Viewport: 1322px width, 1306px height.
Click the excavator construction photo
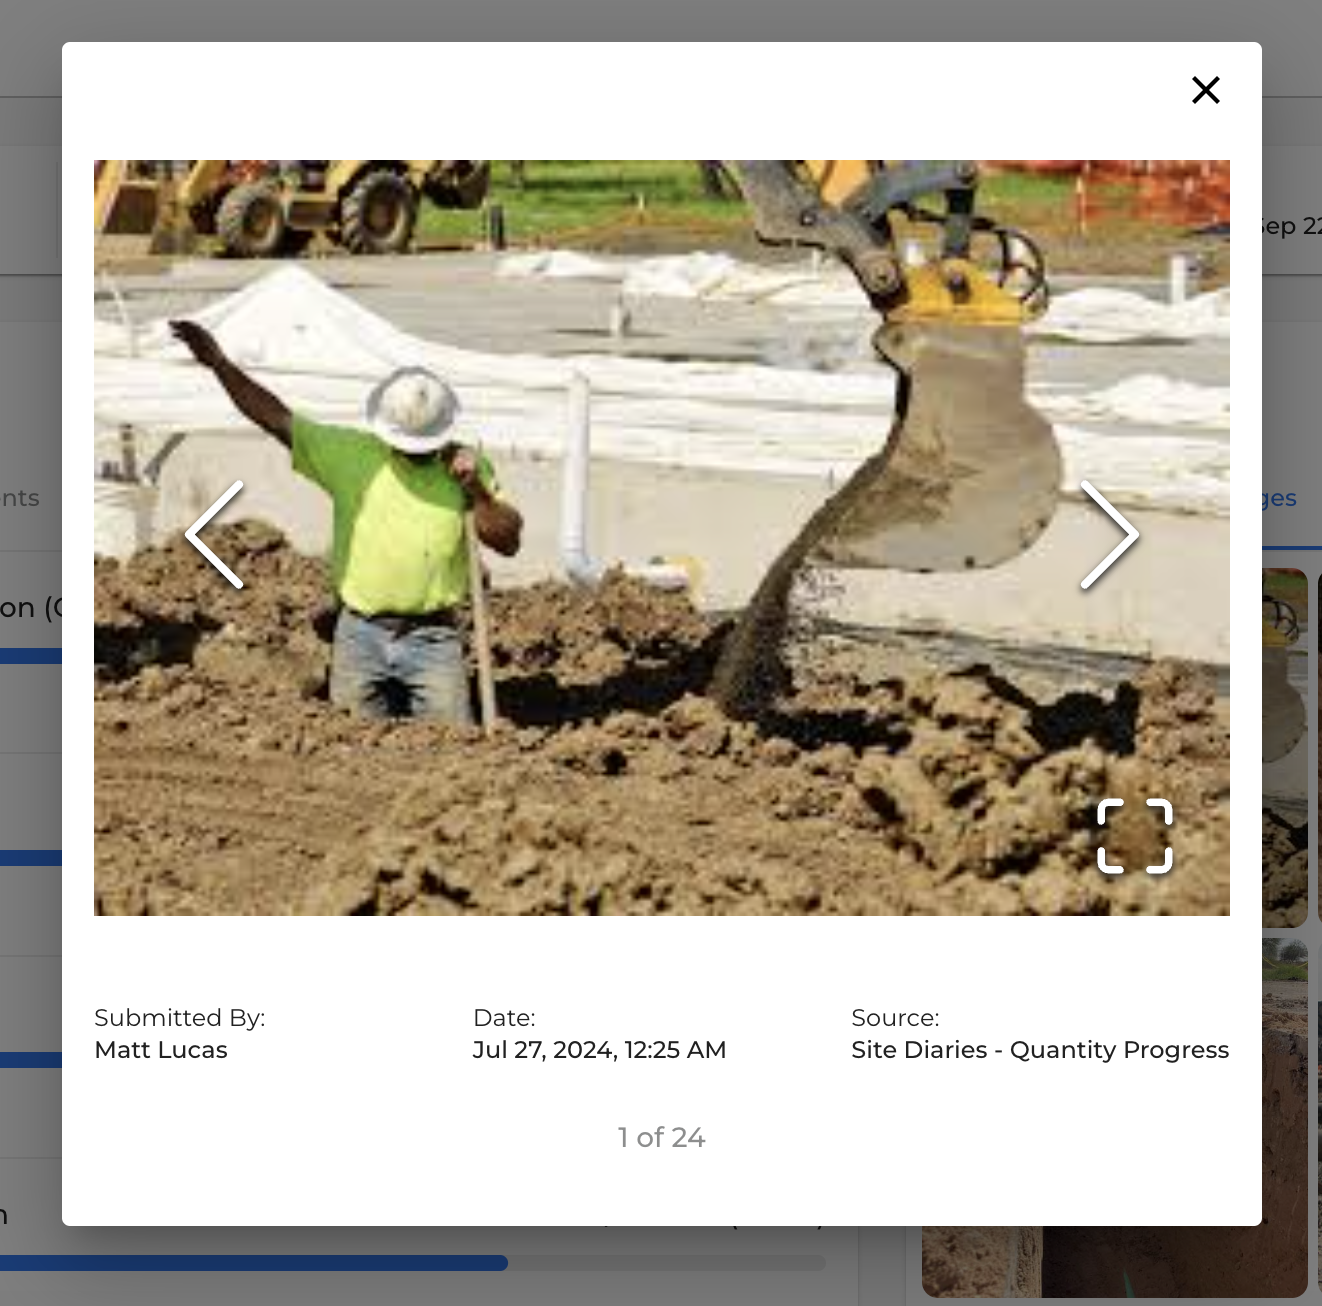(x=660, y=400)
